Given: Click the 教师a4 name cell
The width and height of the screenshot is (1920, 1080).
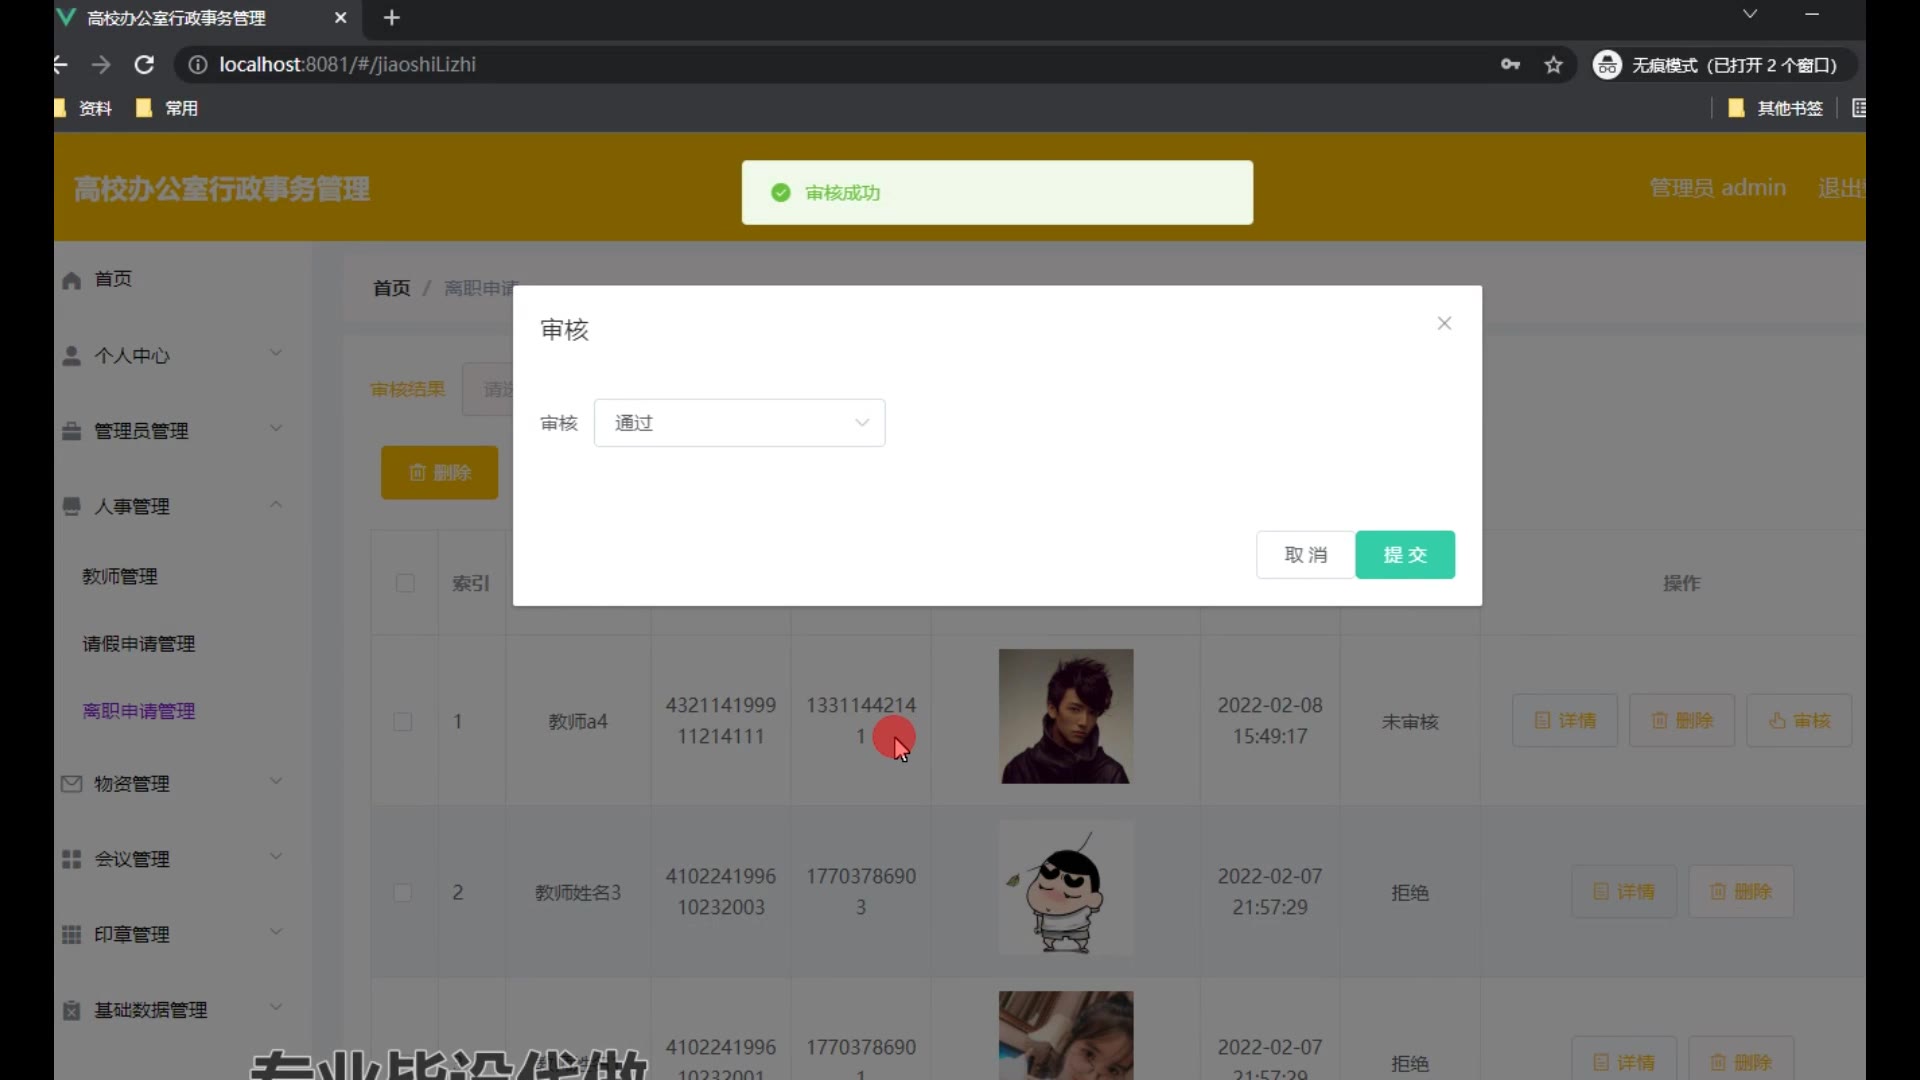Looking at the screenshot, I should tap(578, 722).
